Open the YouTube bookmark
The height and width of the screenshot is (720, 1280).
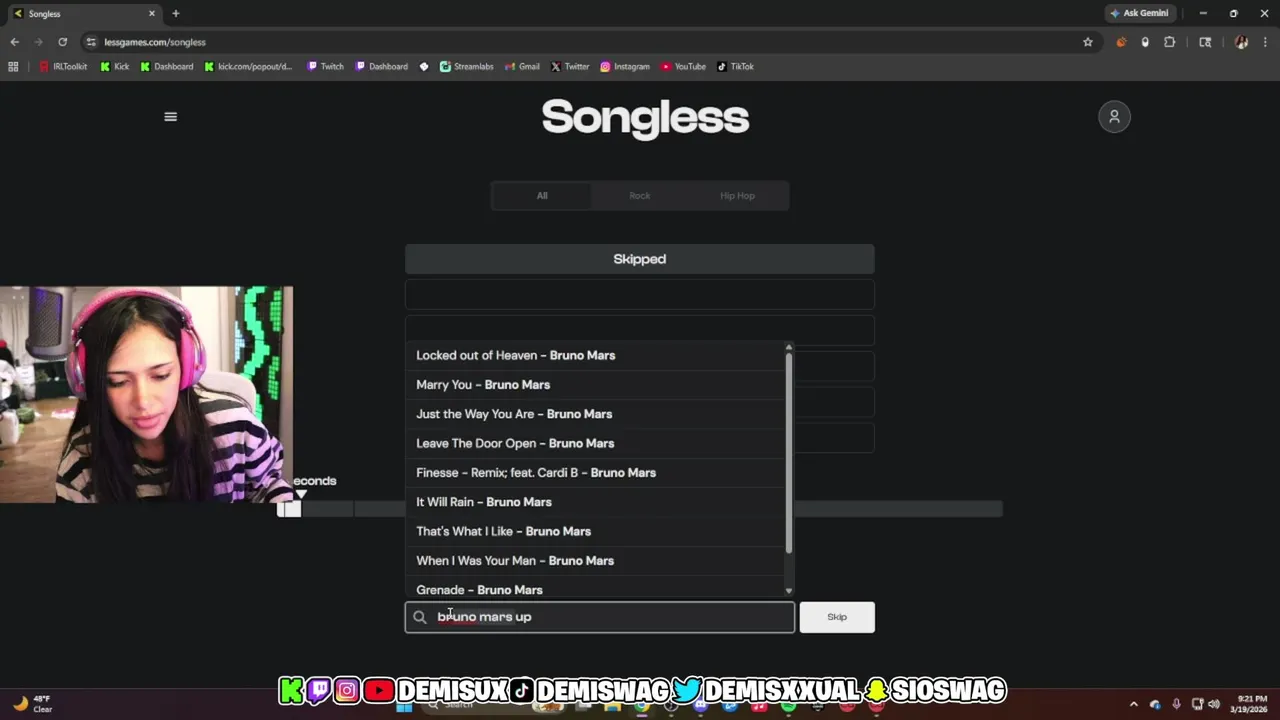(684, 67)
